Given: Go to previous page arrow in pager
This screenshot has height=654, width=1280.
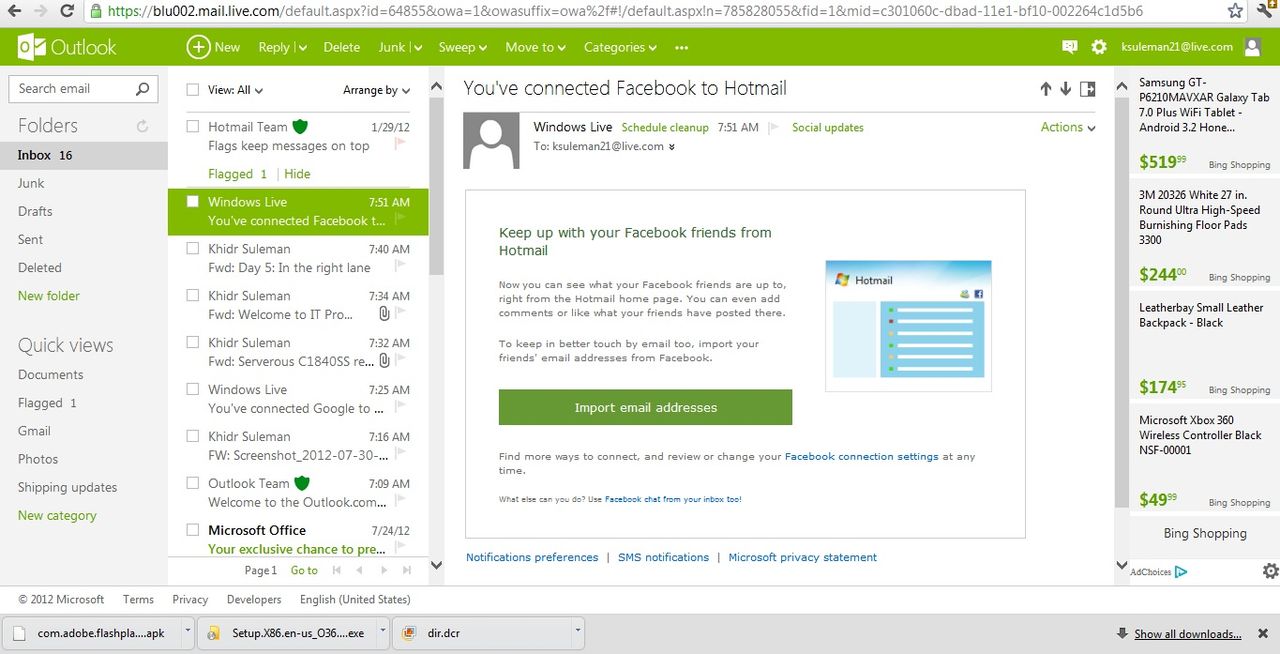Looking at the screenshot, I should coord(359,570).
